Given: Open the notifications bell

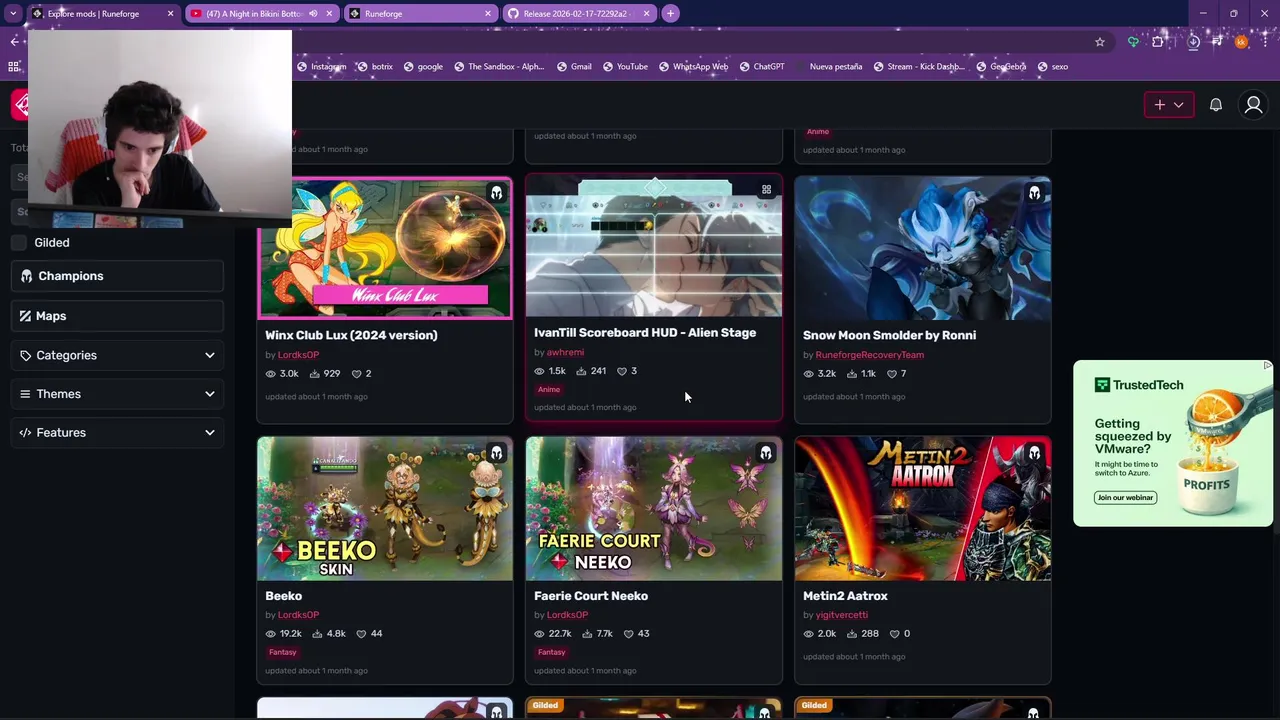Looking at the screenshot, I should point(1216,105).
